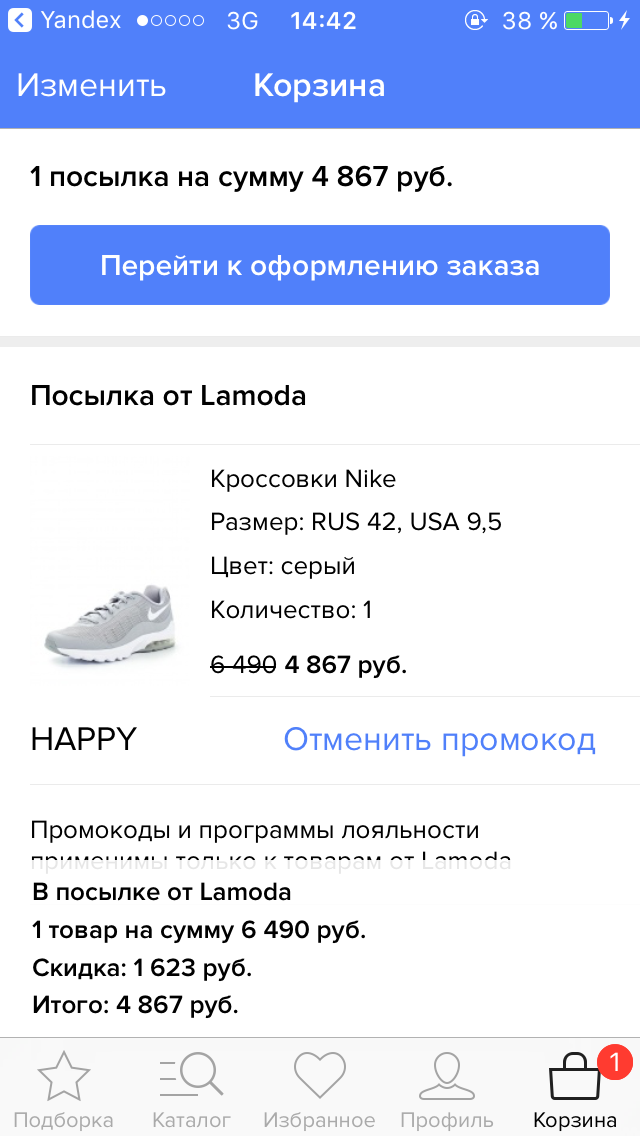
Task: Tap the Корзина bag icon
Action: 576,1080
